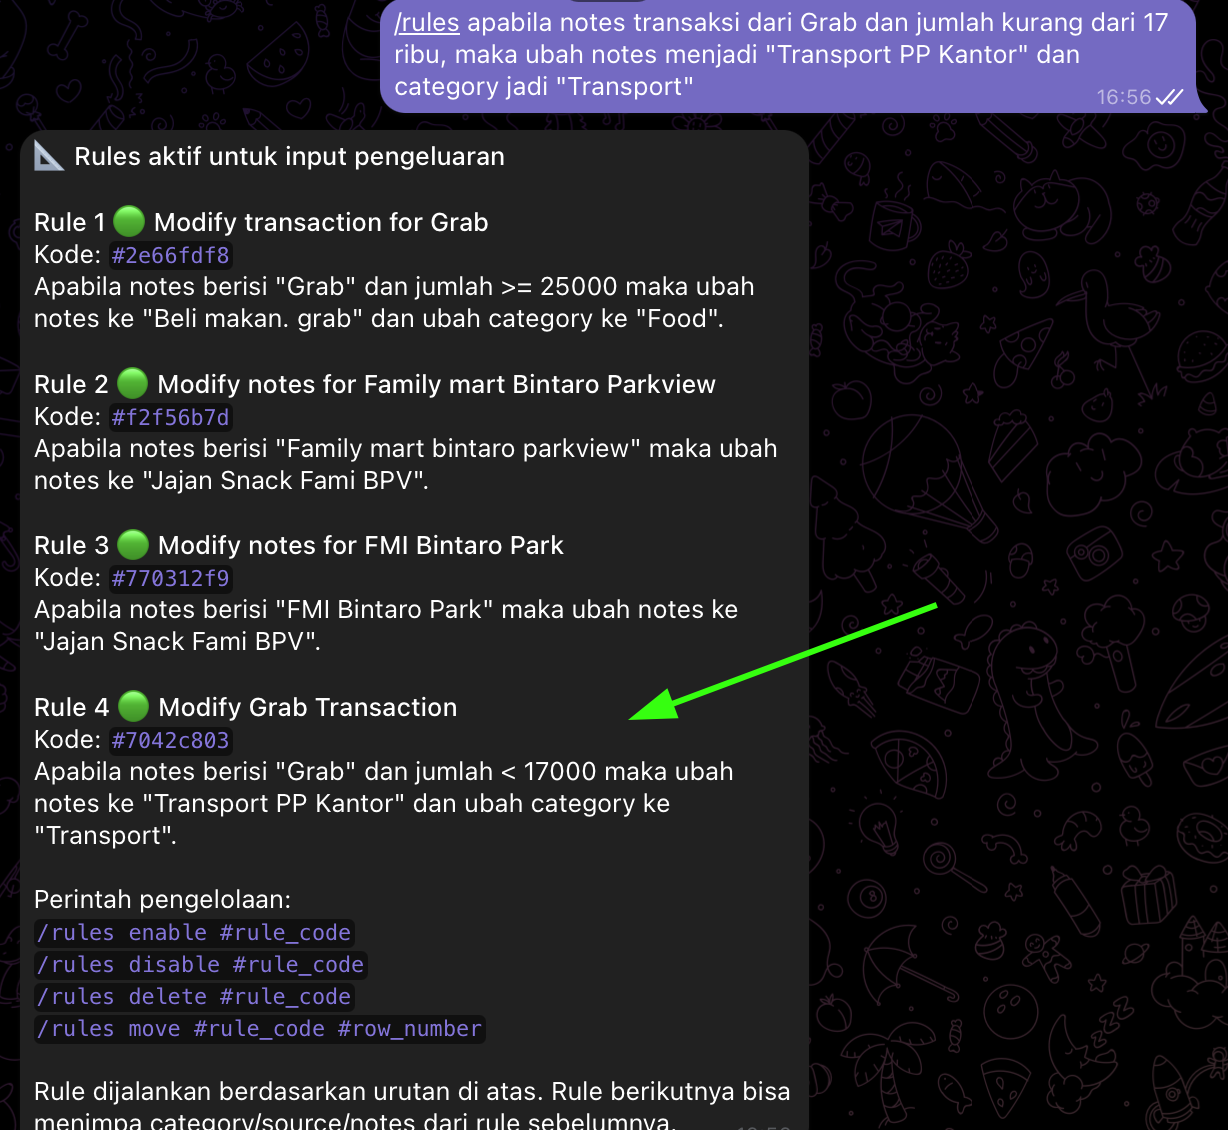This screenshot has width=1228, height=1130.
Task: Click the text 'Perintah pengelolaan:'
Action: pyautogui.click(x=163, y=900)
